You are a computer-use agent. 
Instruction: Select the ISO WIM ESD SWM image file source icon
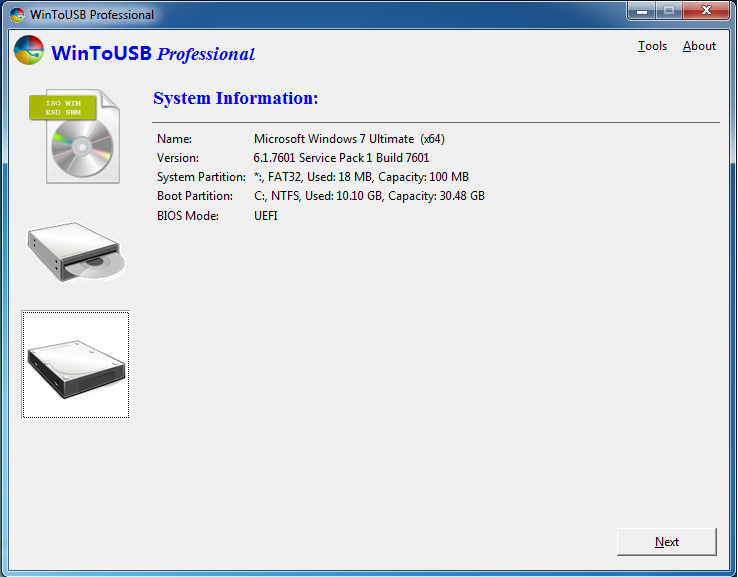click(x=75, y=136)
